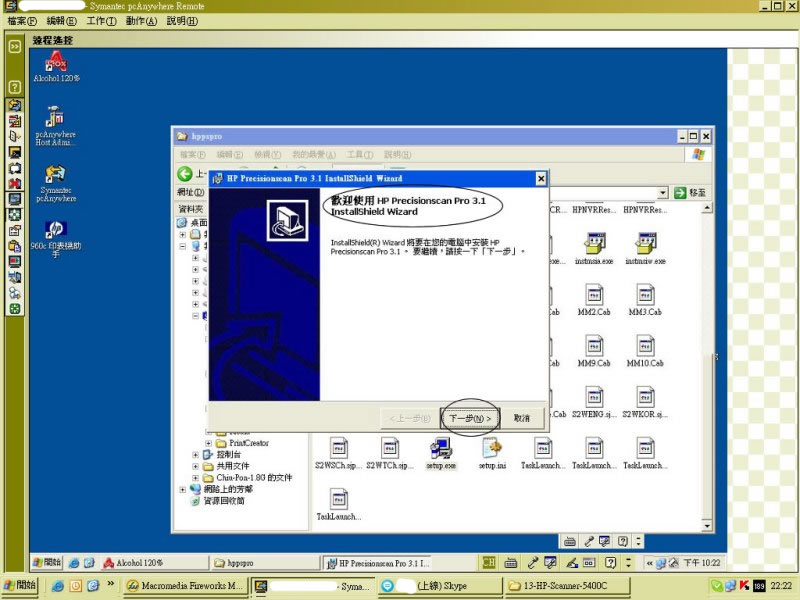
Task: Select the MM2.Cab file
Action: tap(594, 300)
